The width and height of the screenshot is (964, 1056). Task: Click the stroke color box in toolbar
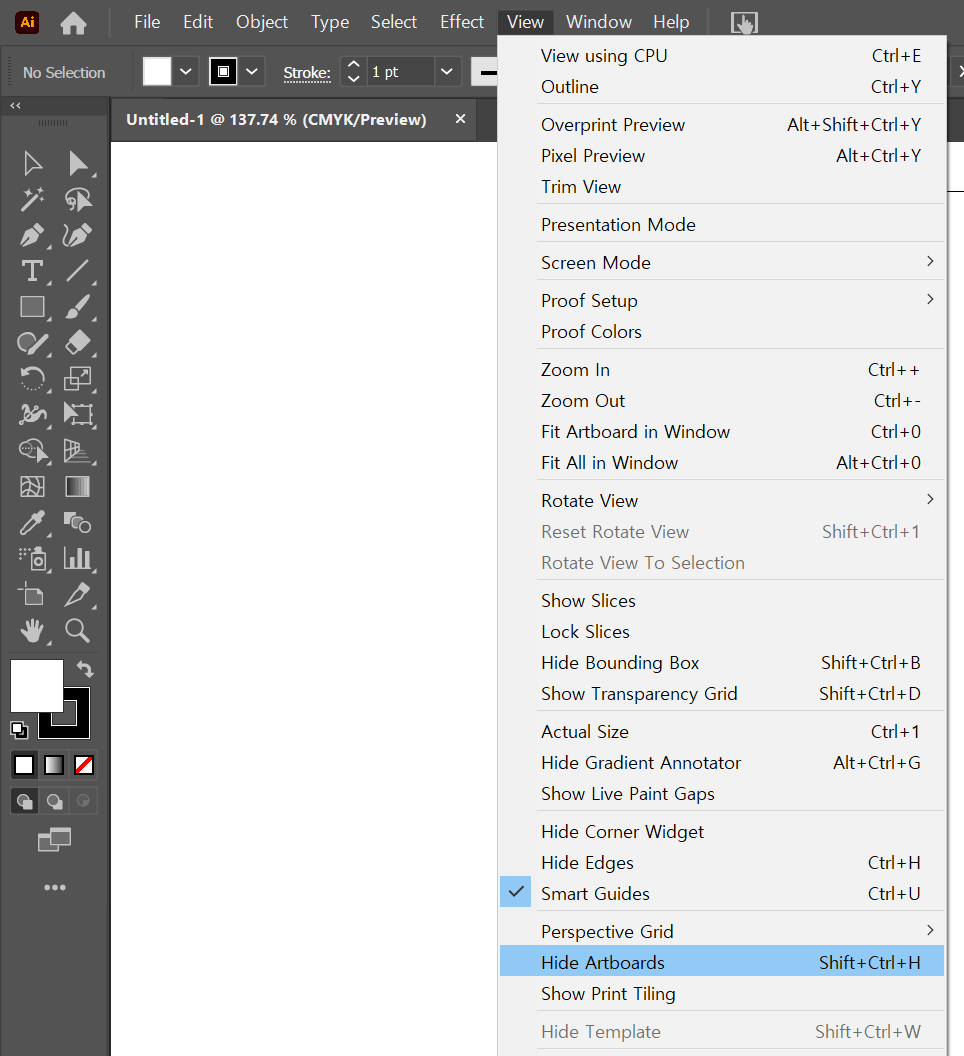click(75, 724)
